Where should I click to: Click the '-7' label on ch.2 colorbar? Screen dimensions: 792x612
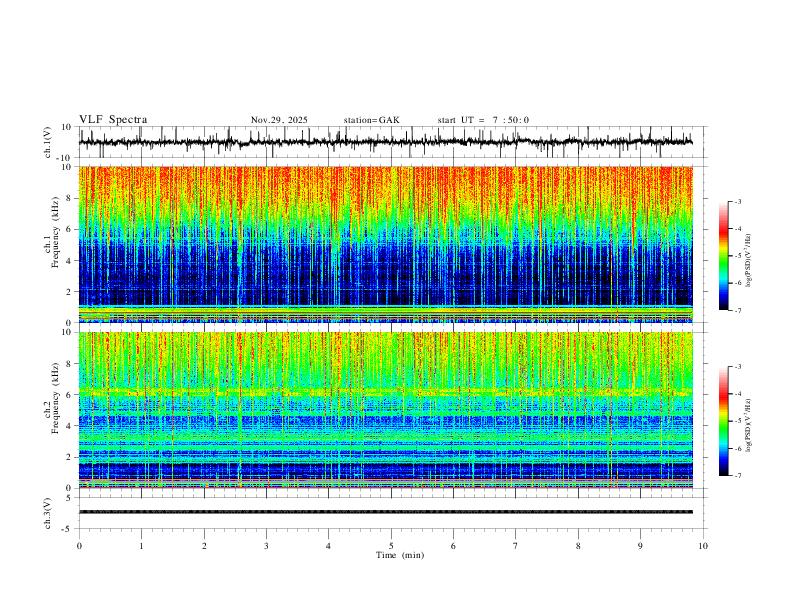(x=737, y=476)
